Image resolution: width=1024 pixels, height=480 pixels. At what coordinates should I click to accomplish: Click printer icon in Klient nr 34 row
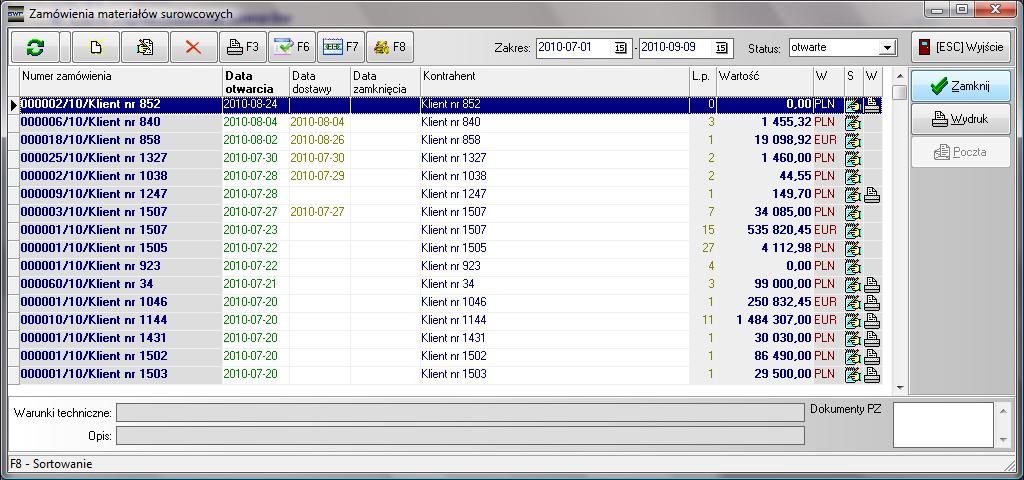[872, 285]
